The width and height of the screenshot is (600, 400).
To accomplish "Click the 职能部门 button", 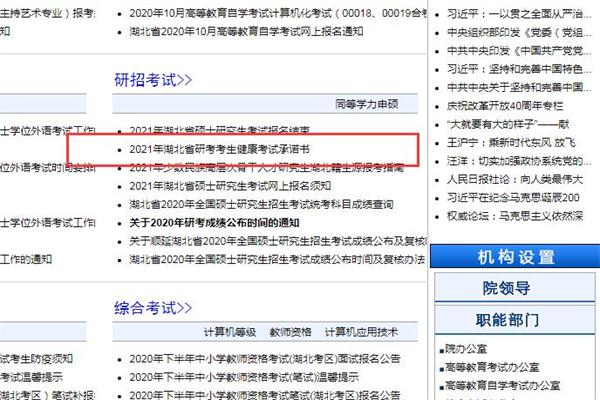I will [515, 319].
